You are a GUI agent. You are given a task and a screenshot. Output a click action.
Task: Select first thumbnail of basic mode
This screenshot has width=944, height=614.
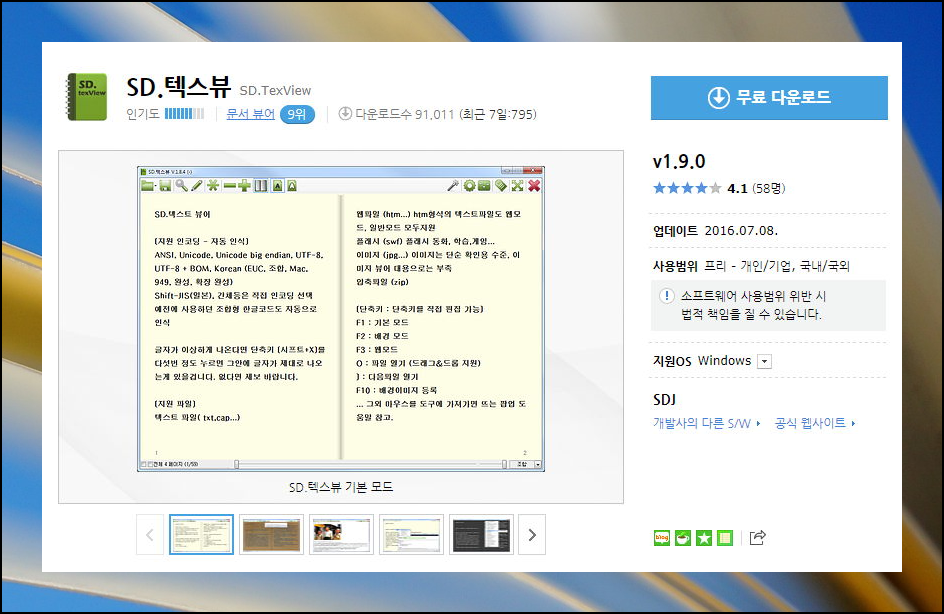[x=201, y=535]
